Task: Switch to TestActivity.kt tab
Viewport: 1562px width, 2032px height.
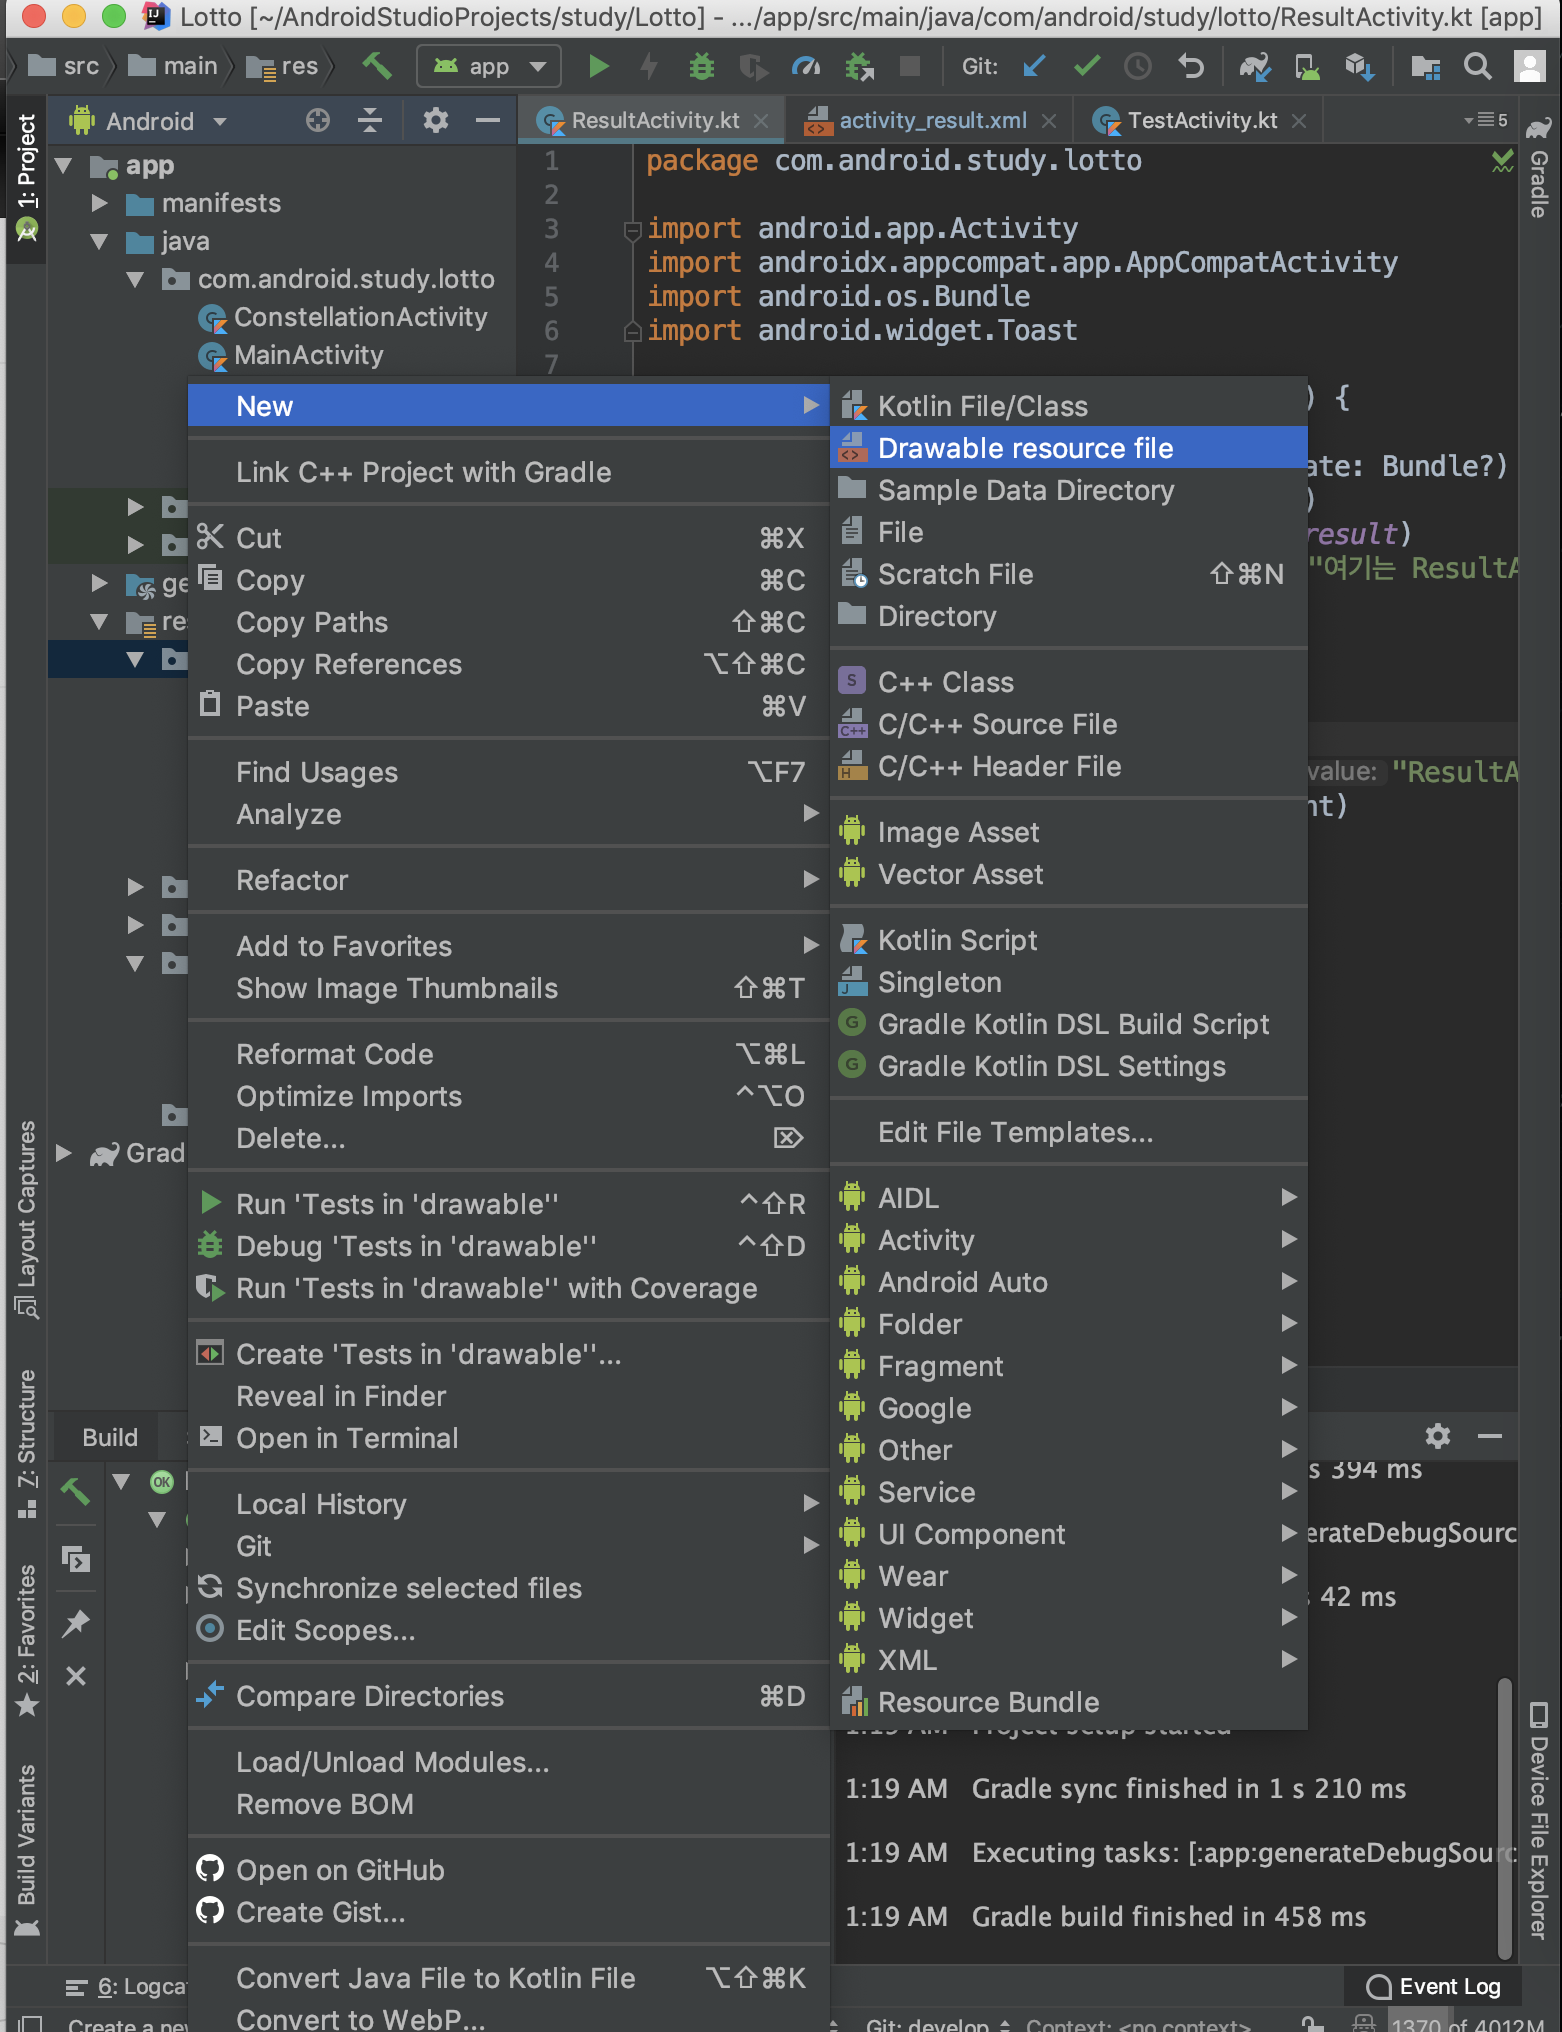Action: 1199,120
